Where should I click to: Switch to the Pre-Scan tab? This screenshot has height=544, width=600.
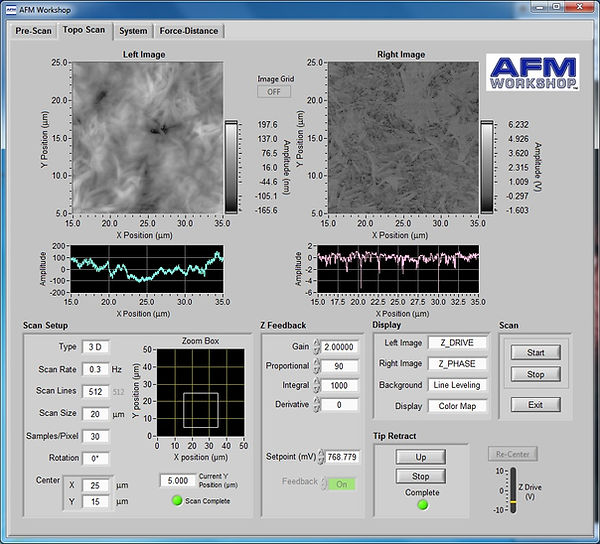(33, 30)
